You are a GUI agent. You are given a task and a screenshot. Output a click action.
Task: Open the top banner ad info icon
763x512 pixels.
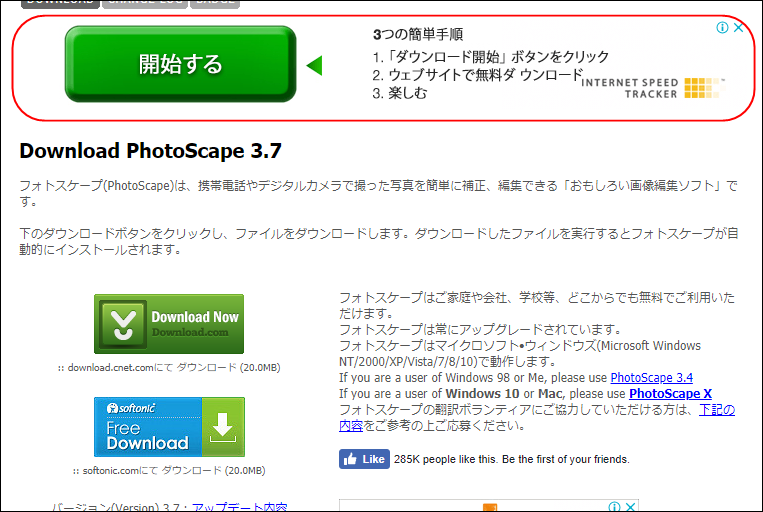coord(722,28)
